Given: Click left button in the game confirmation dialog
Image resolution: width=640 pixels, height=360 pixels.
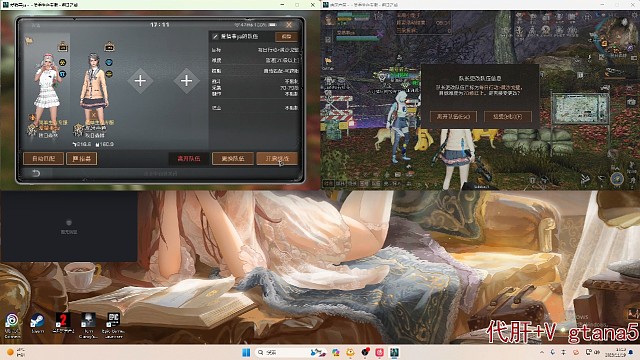Looking at the screenshot, I should pyautogui.click(x=453, y=116).
